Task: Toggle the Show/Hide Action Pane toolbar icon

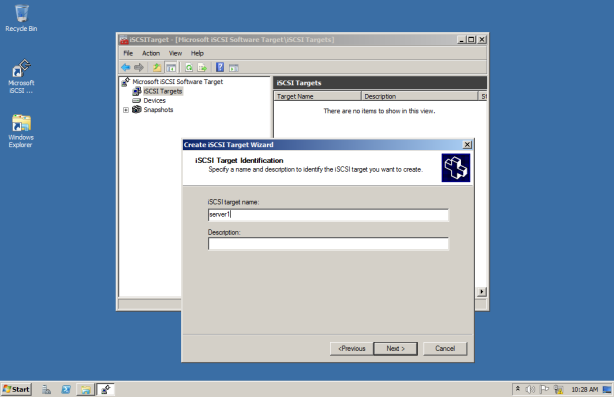Action: (234, 68)
